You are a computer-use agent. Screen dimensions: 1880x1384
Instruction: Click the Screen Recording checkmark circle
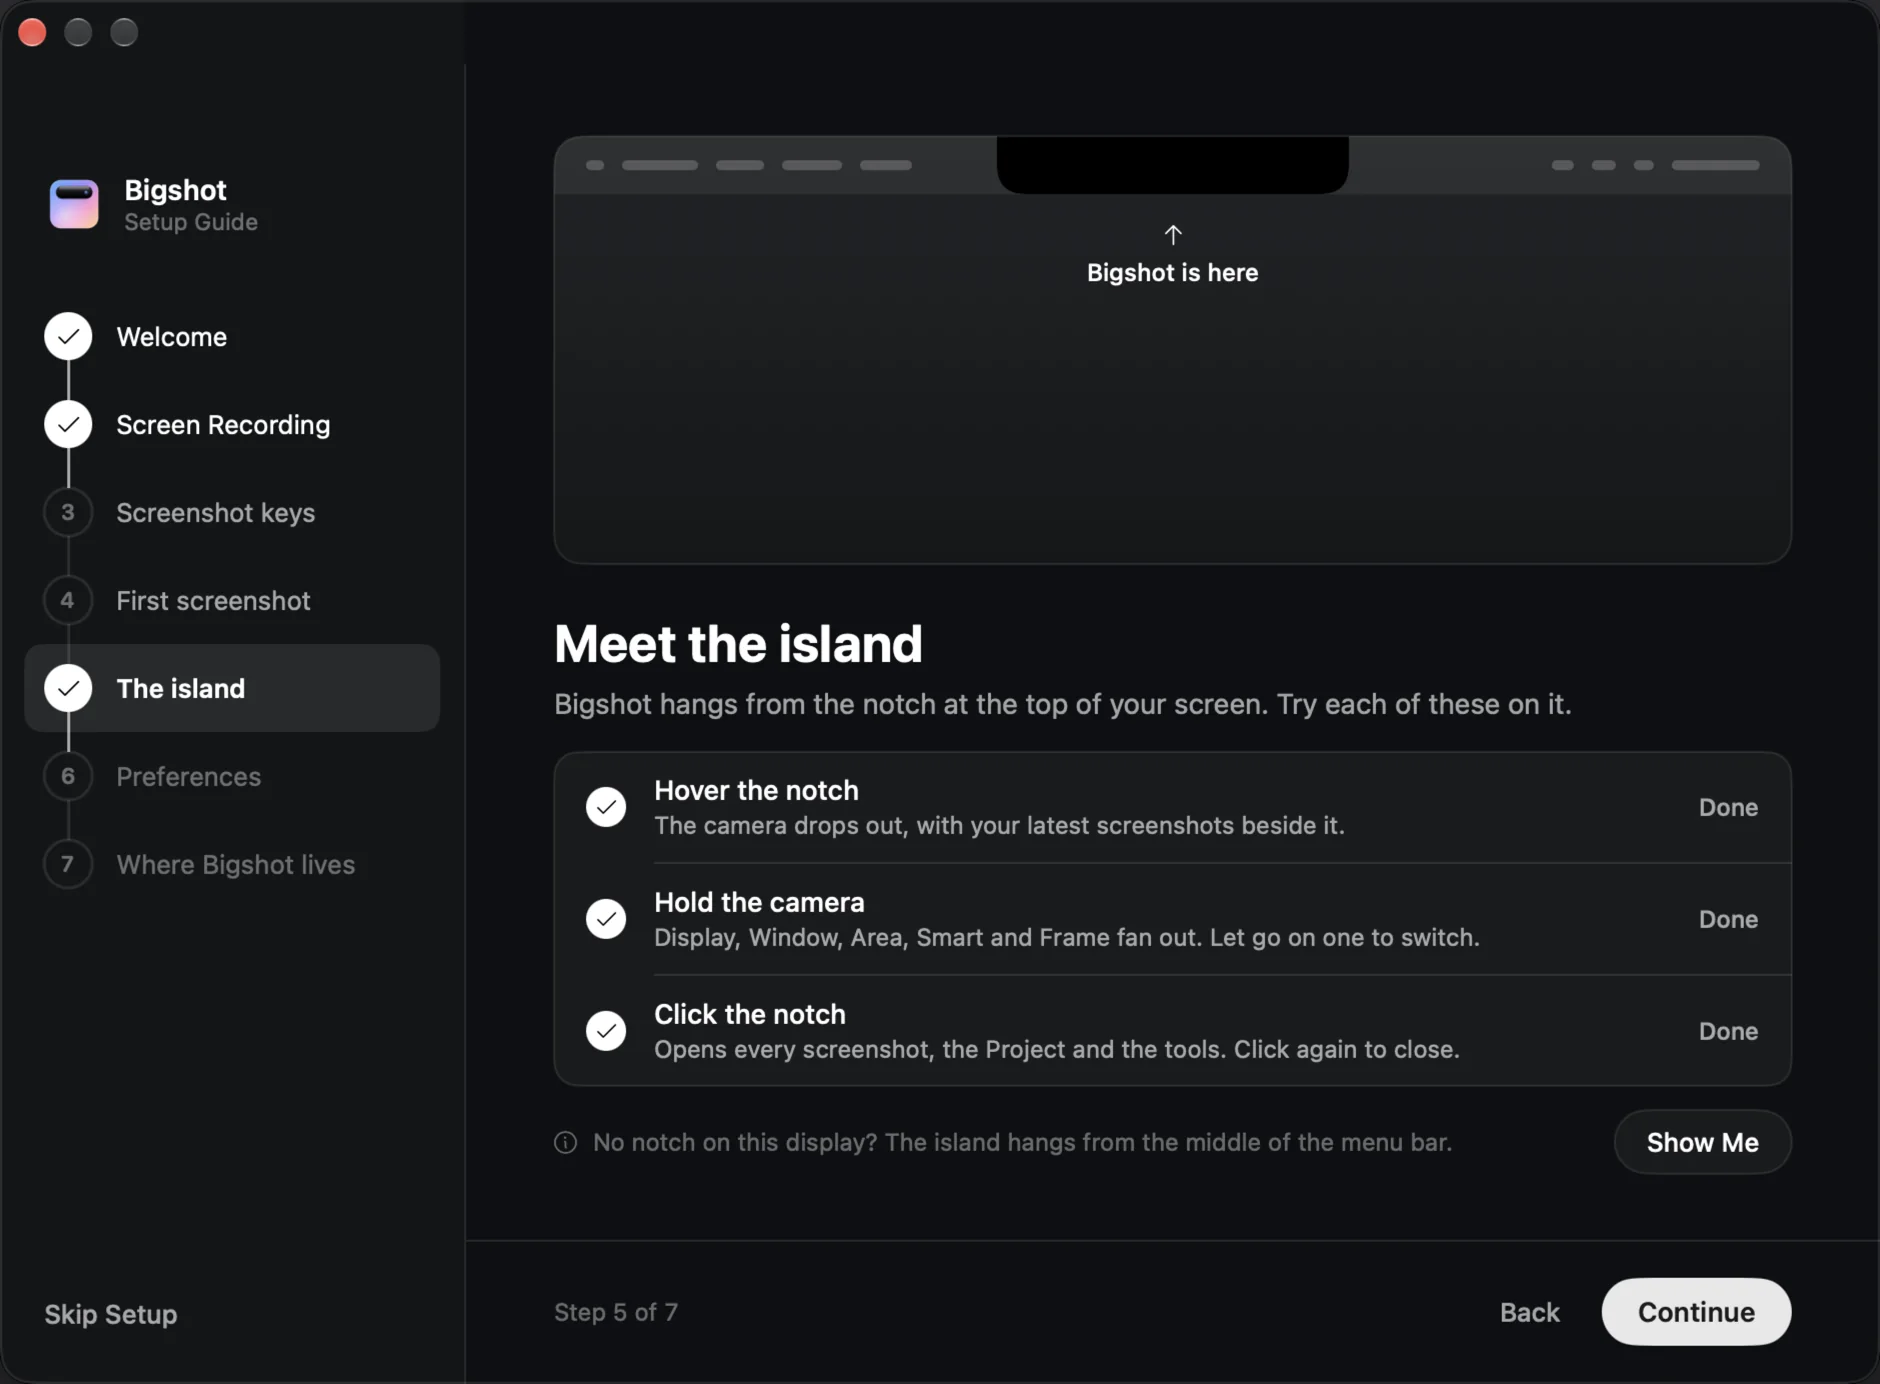(68, 425)
